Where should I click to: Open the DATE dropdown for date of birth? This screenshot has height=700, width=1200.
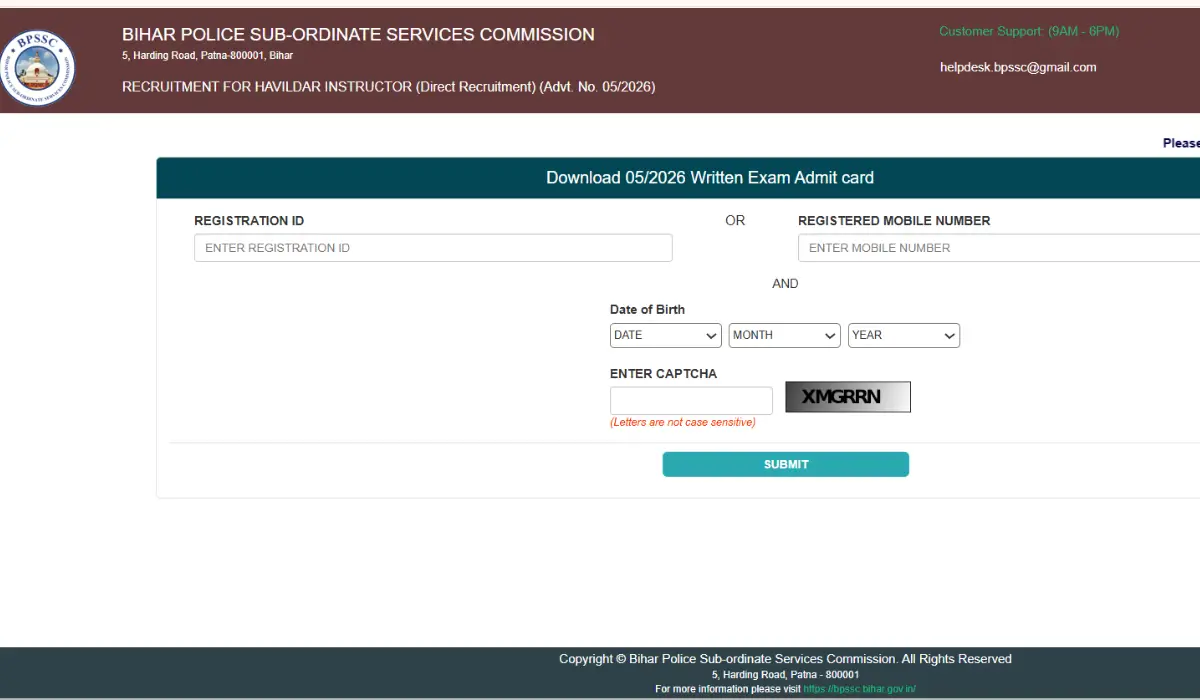click(666, 335)
